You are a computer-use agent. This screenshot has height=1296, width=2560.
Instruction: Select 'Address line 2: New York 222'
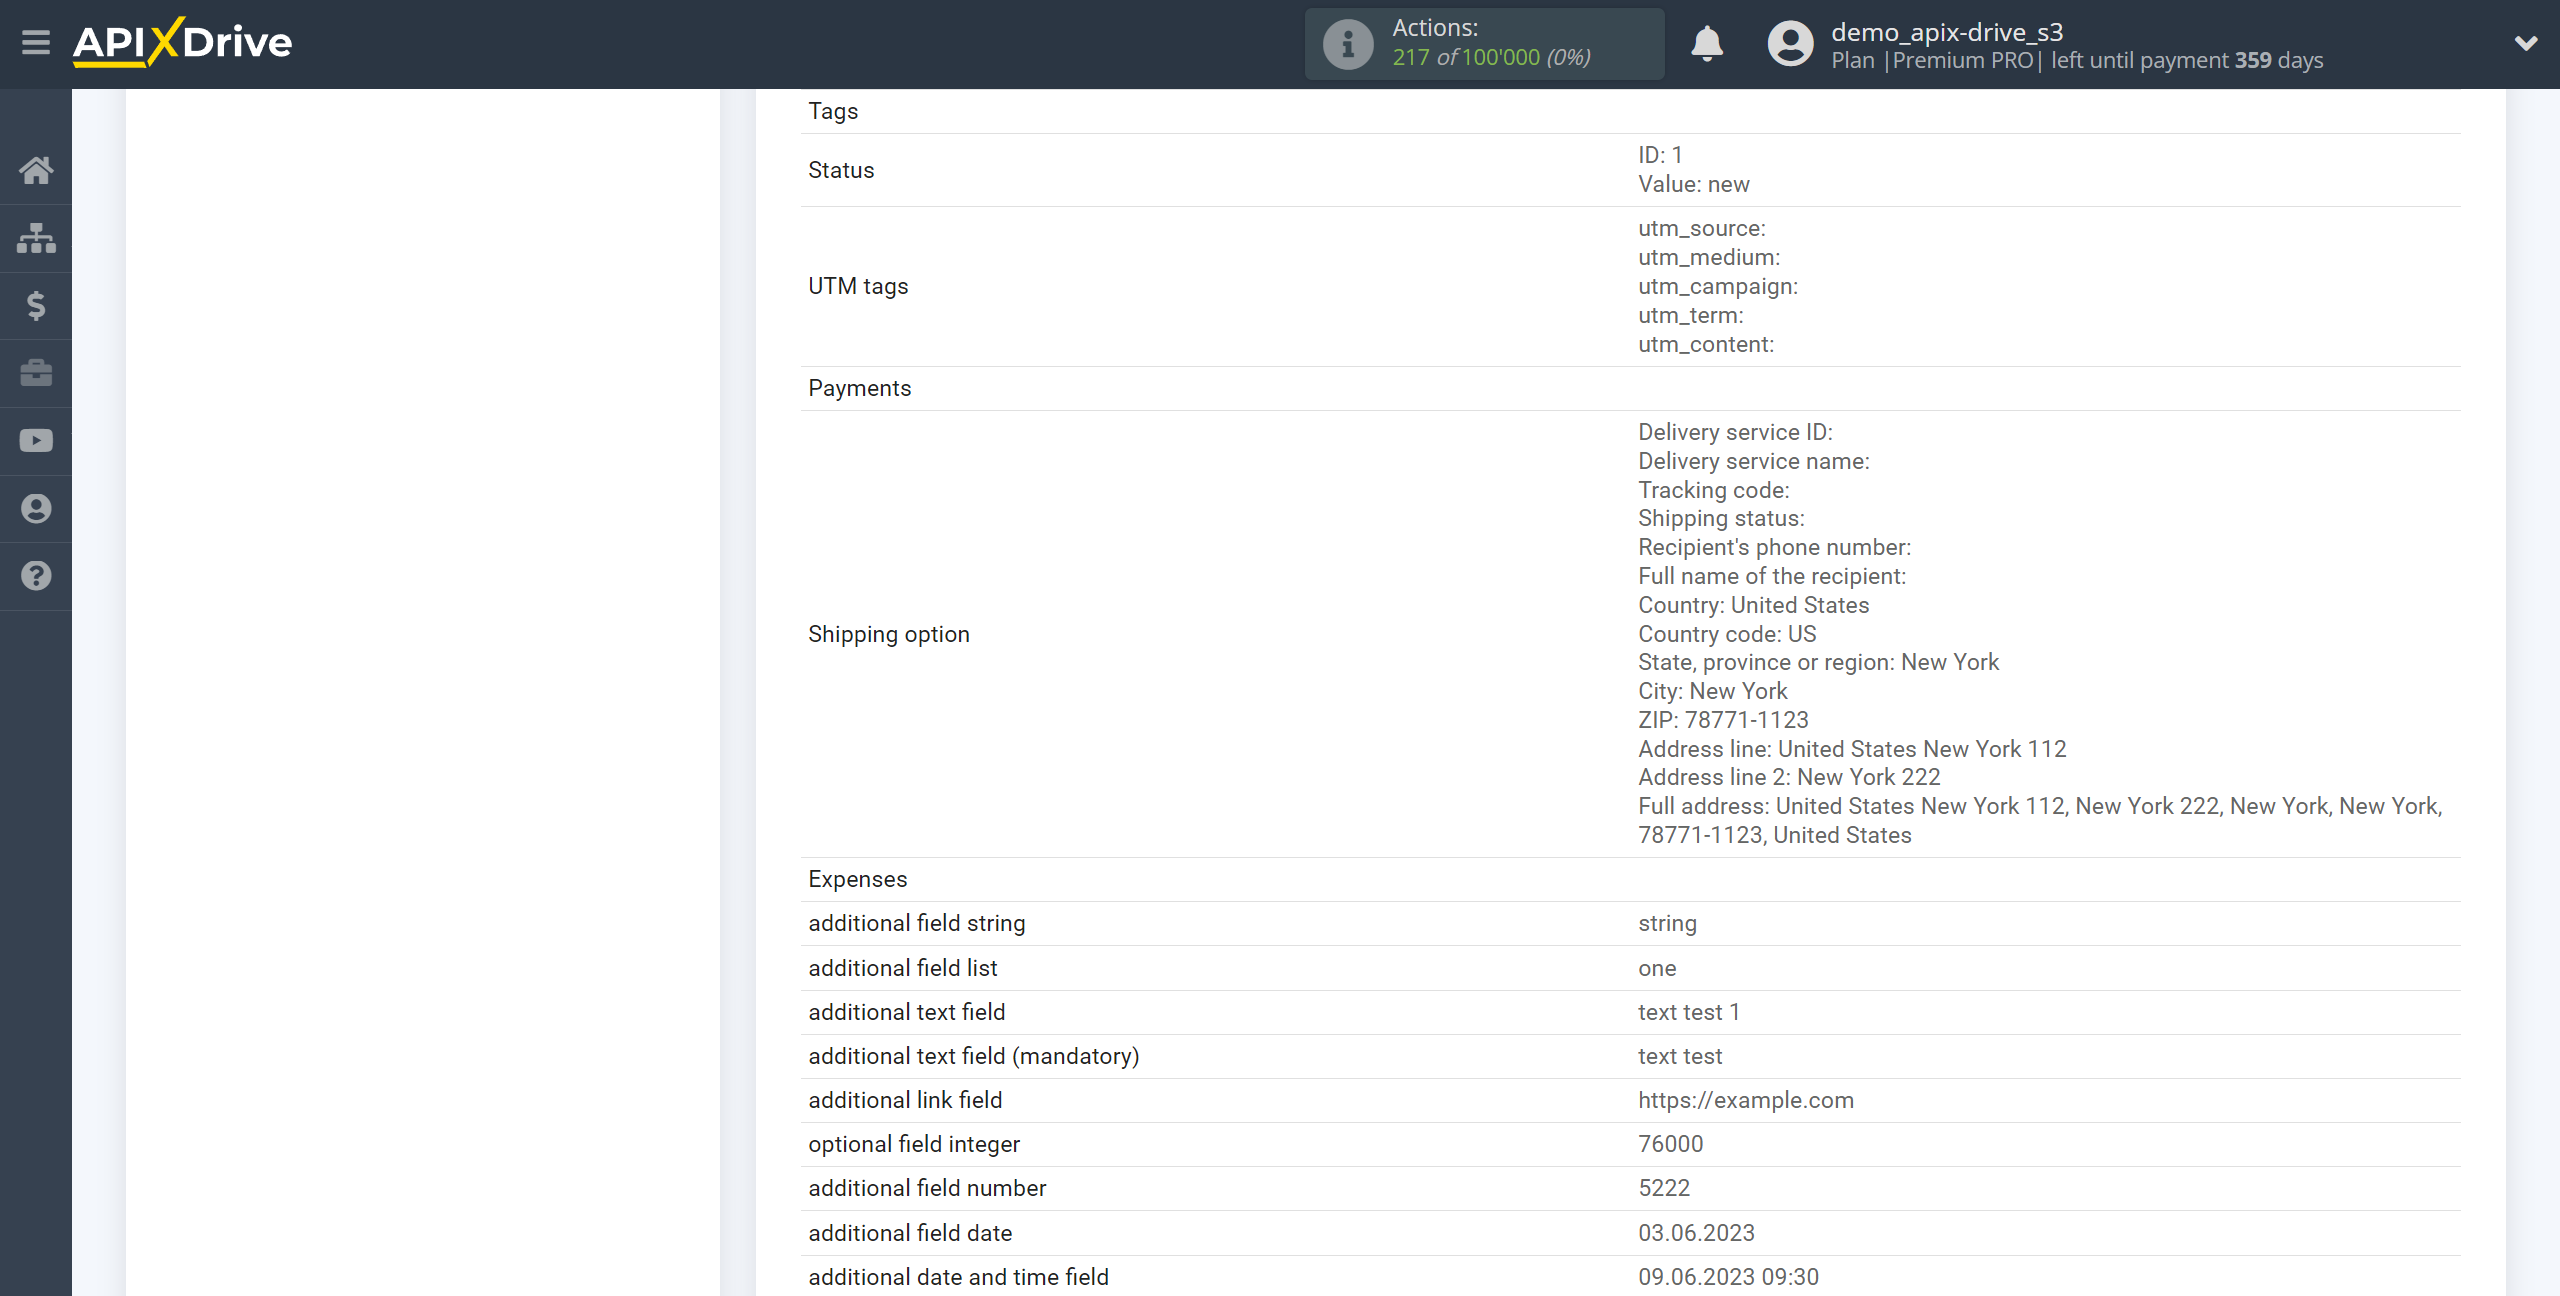[x=1789, y=778]
